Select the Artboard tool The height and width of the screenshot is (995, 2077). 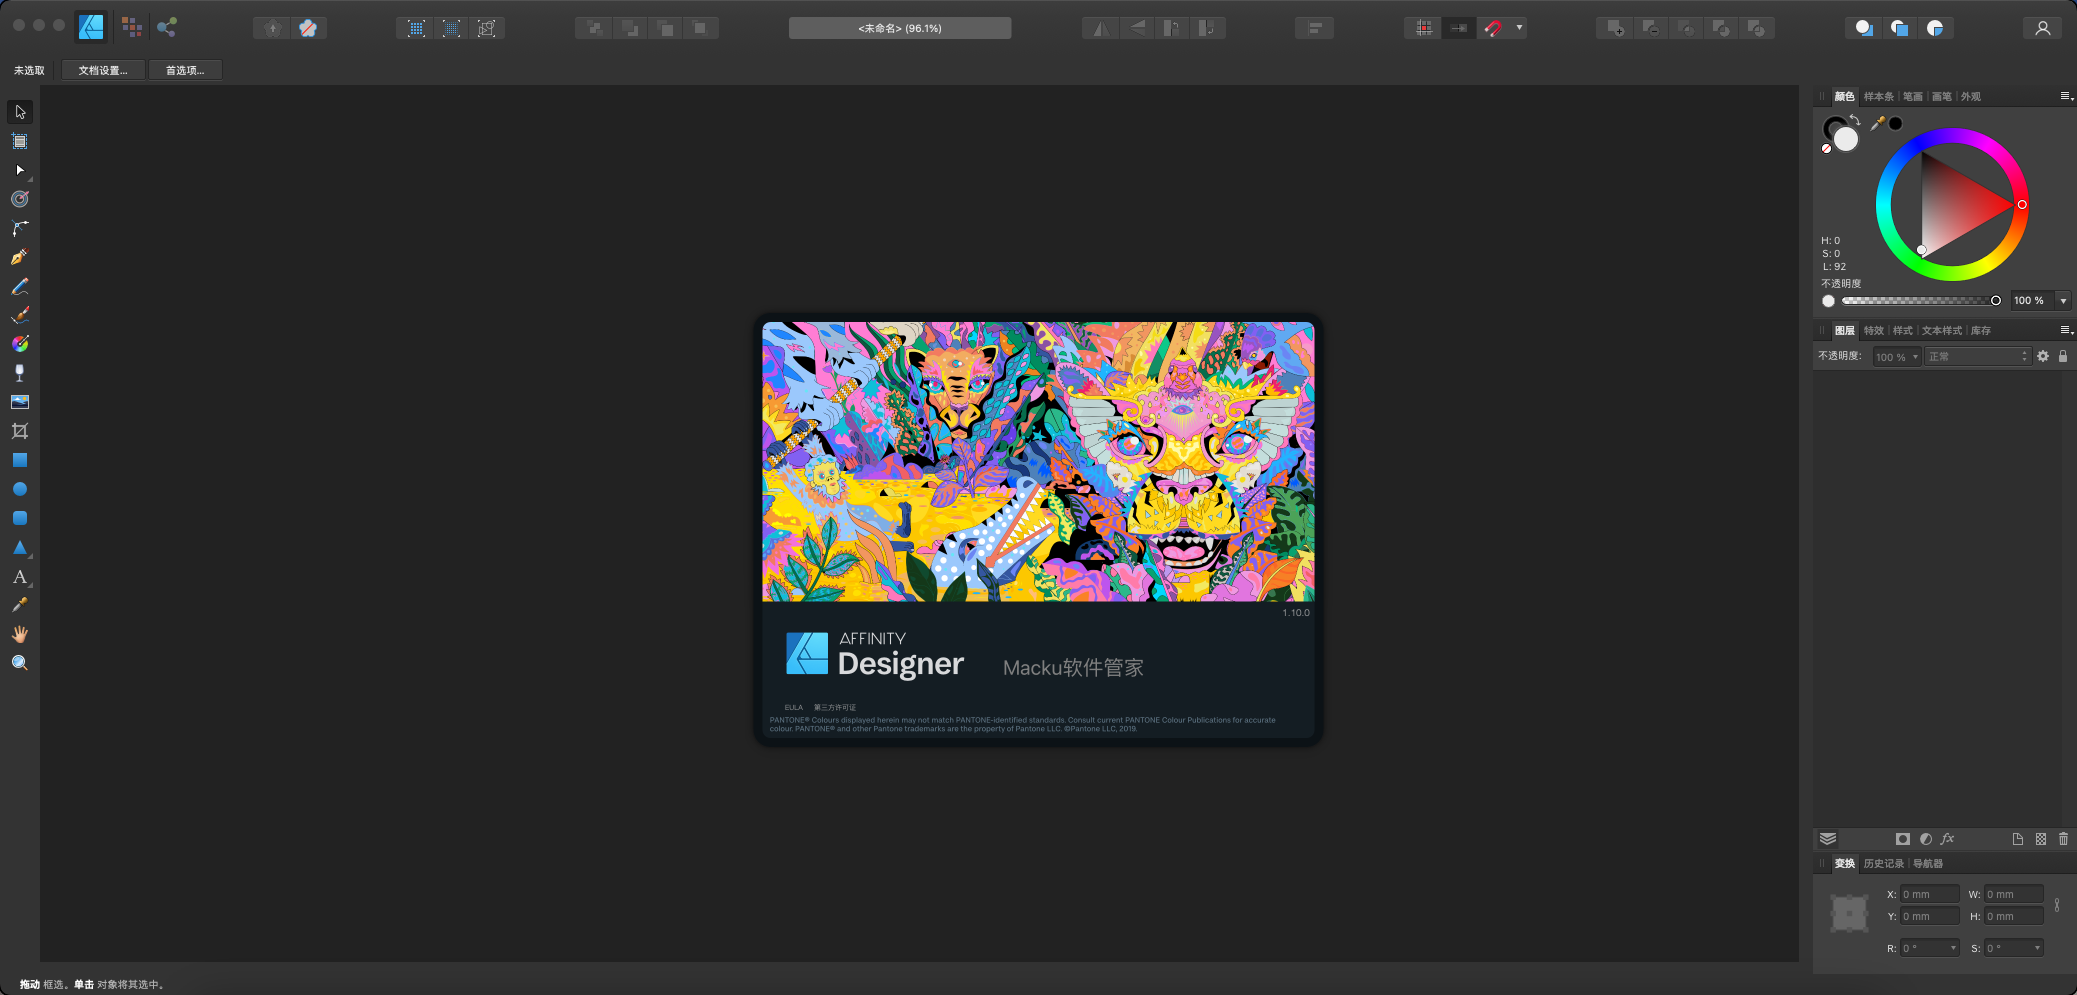coord(20,141)
